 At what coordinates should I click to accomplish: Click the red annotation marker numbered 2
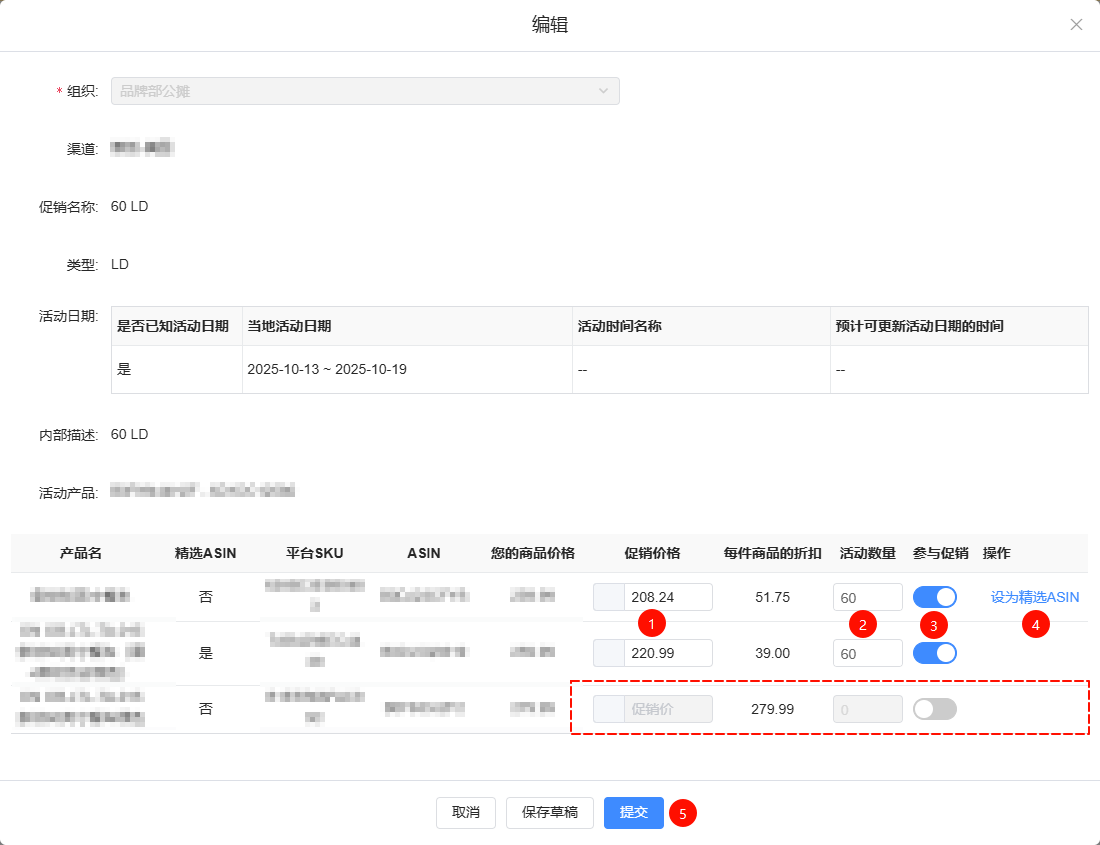coord(862,625)
